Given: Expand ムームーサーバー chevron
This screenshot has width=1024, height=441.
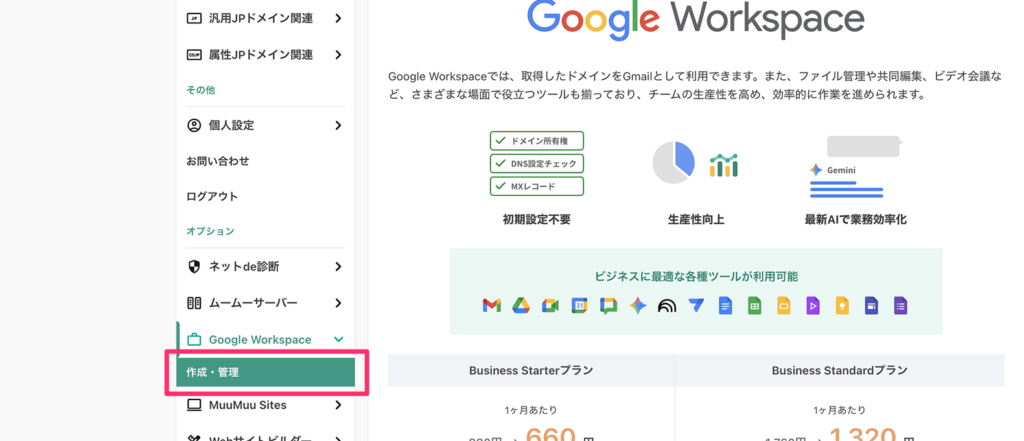Looking at the screenshot, I should click(x=338, y=303).
